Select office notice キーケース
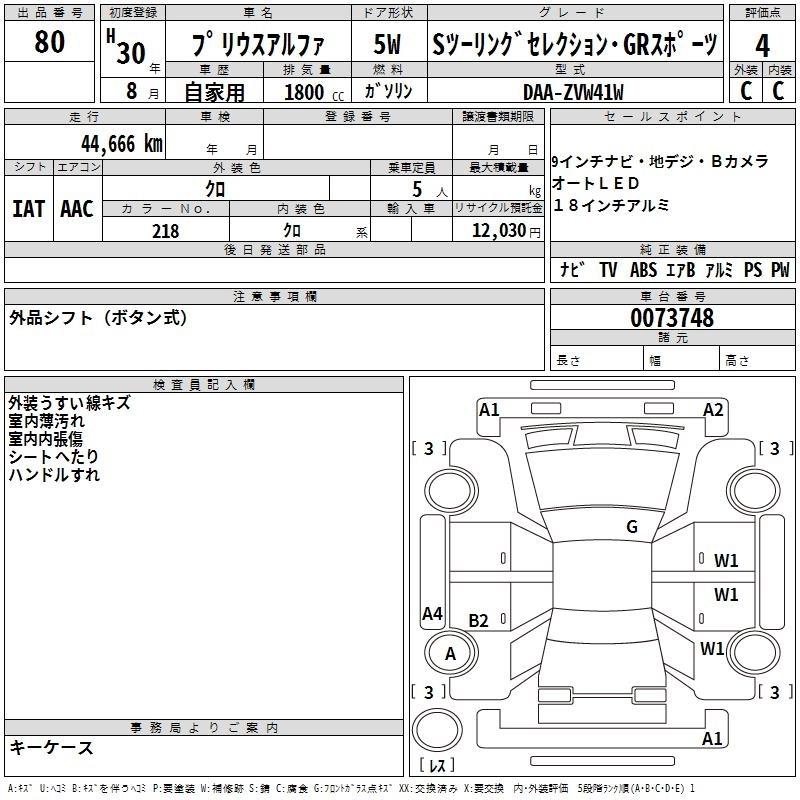800x800 pixels. 52,748
